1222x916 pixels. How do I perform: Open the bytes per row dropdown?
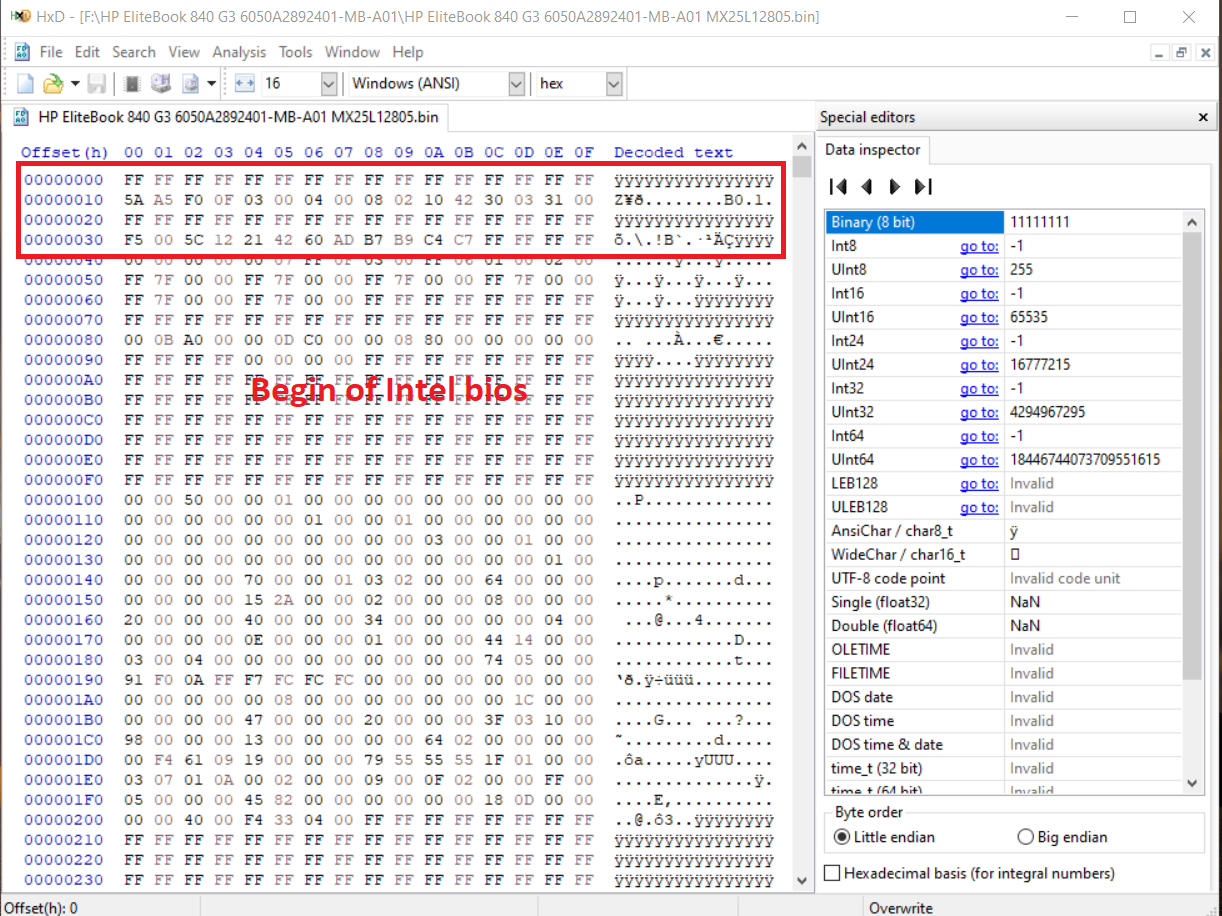(328, 84)
